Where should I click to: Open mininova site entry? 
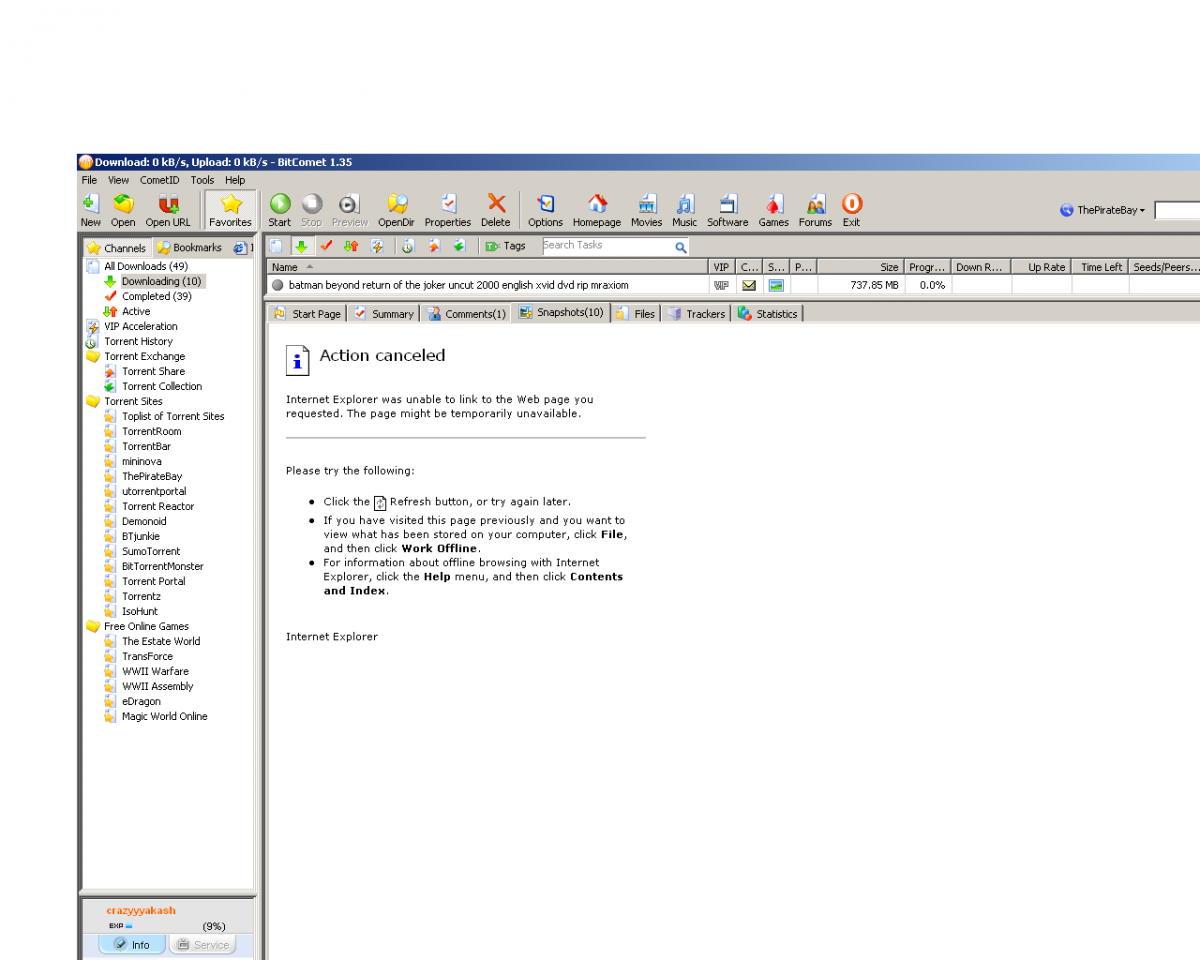pos(142,461)
